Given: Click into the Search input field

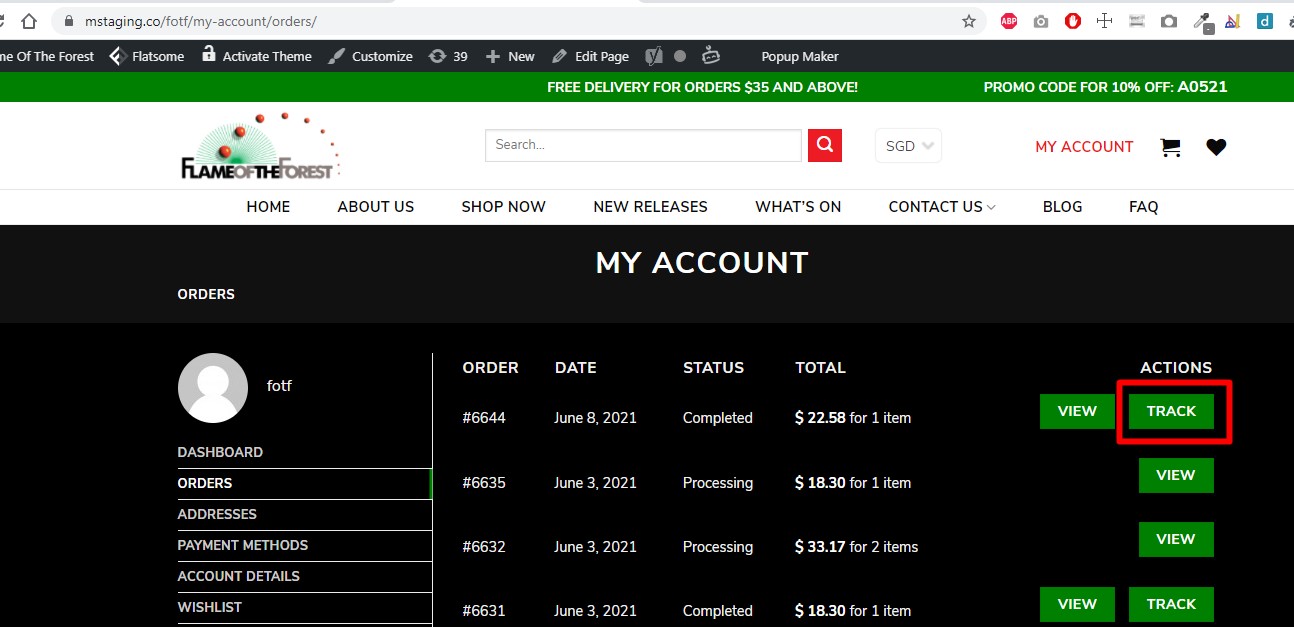Looking at the screenshot, I should pyautogui.click(x=643, y=145).
